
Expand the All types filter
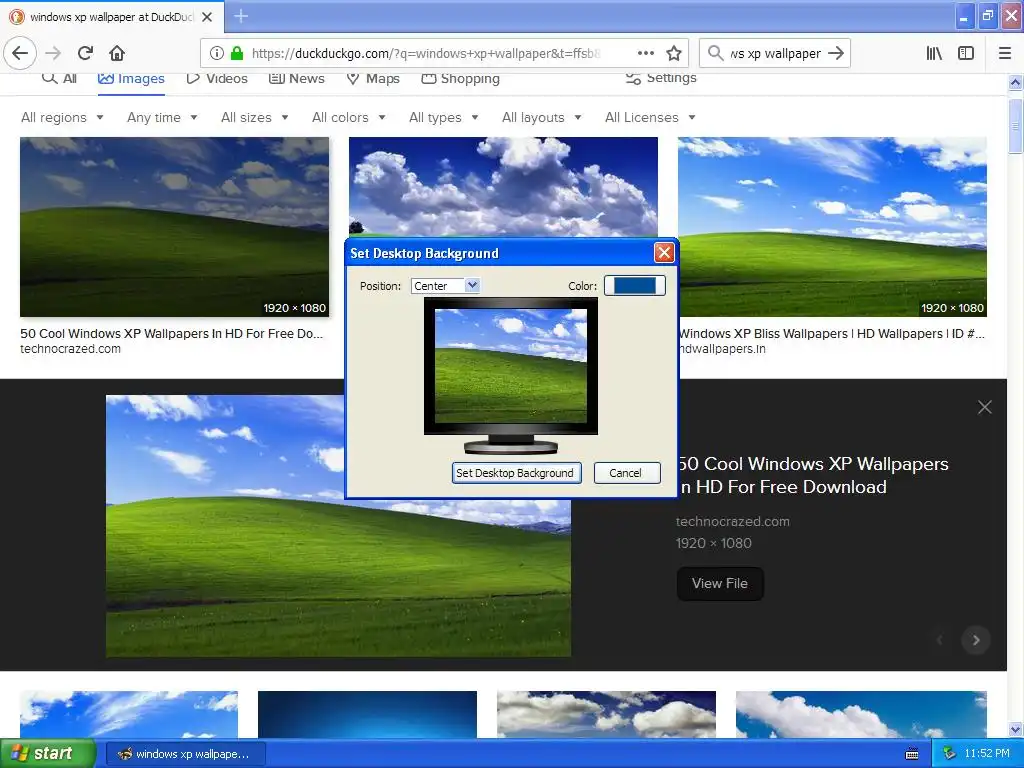443,118
